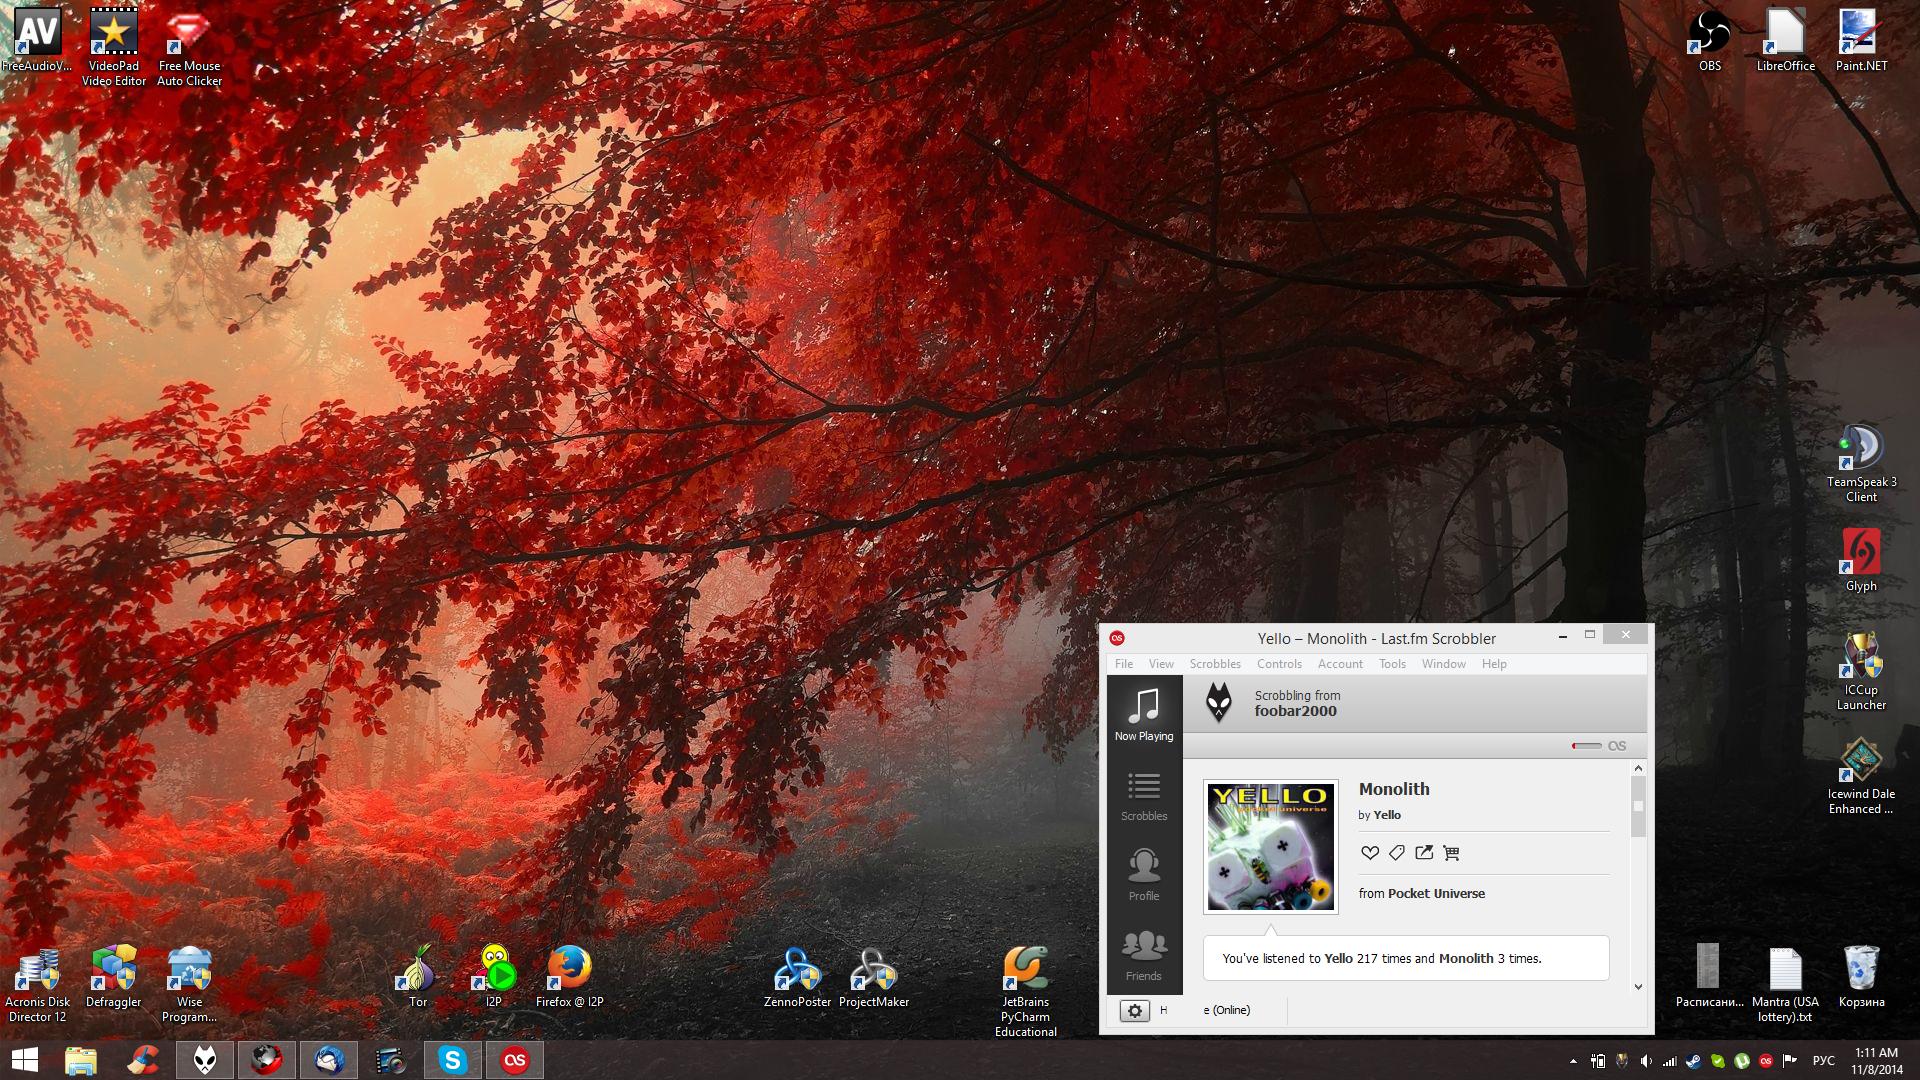The width and height of the screenshot is (1920, 1080).
Task: Click the share icon for the track
Action: point(1424,853)
